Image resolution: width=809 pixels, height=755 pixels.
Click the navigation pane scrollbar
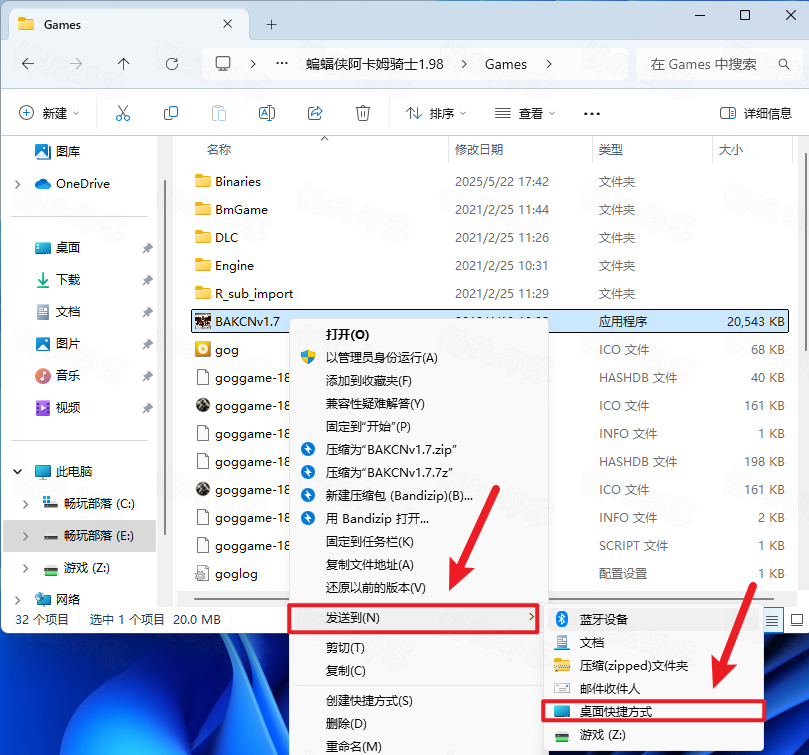coord(165,358)
